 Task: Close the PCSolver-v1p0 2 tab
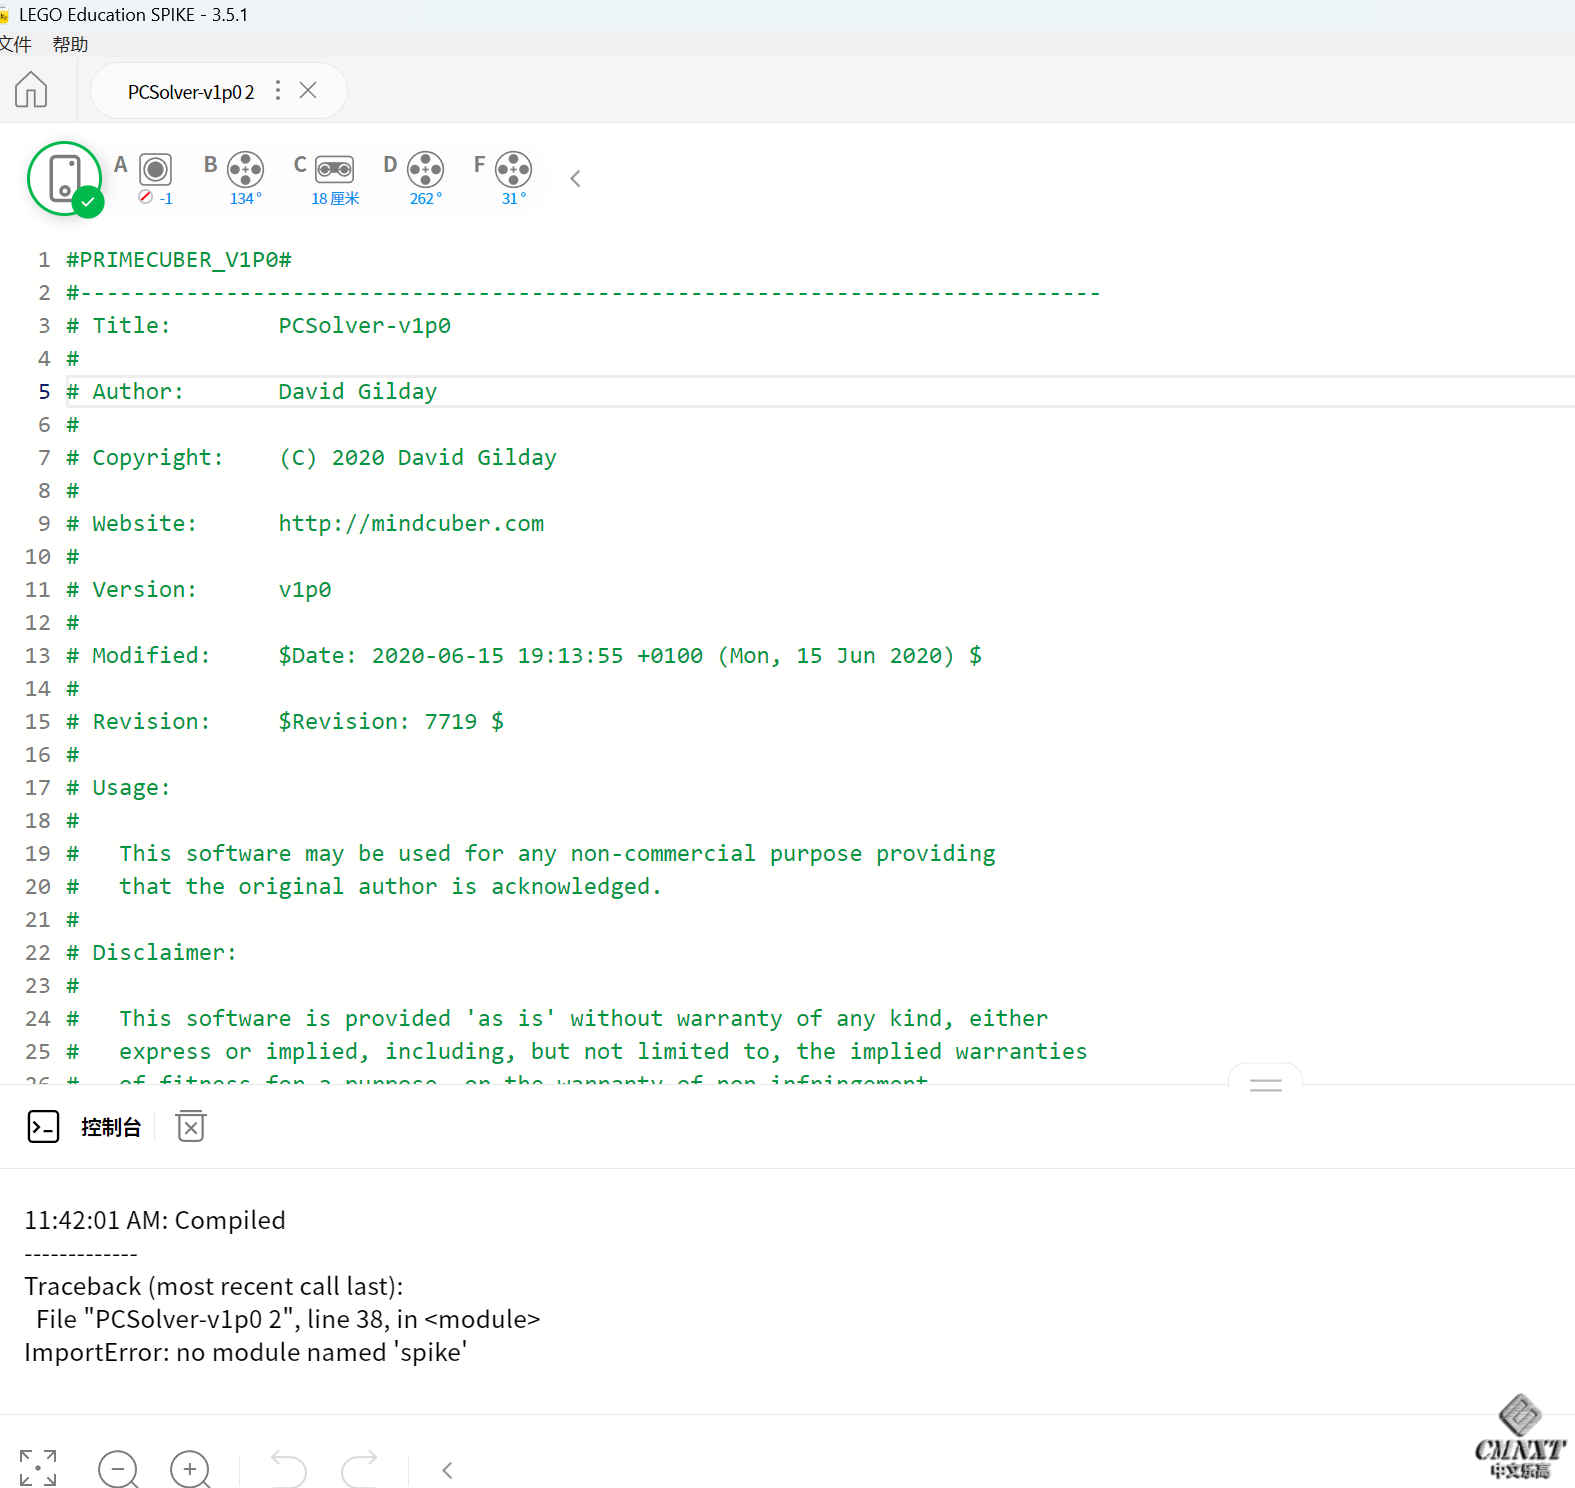(308, 90)
